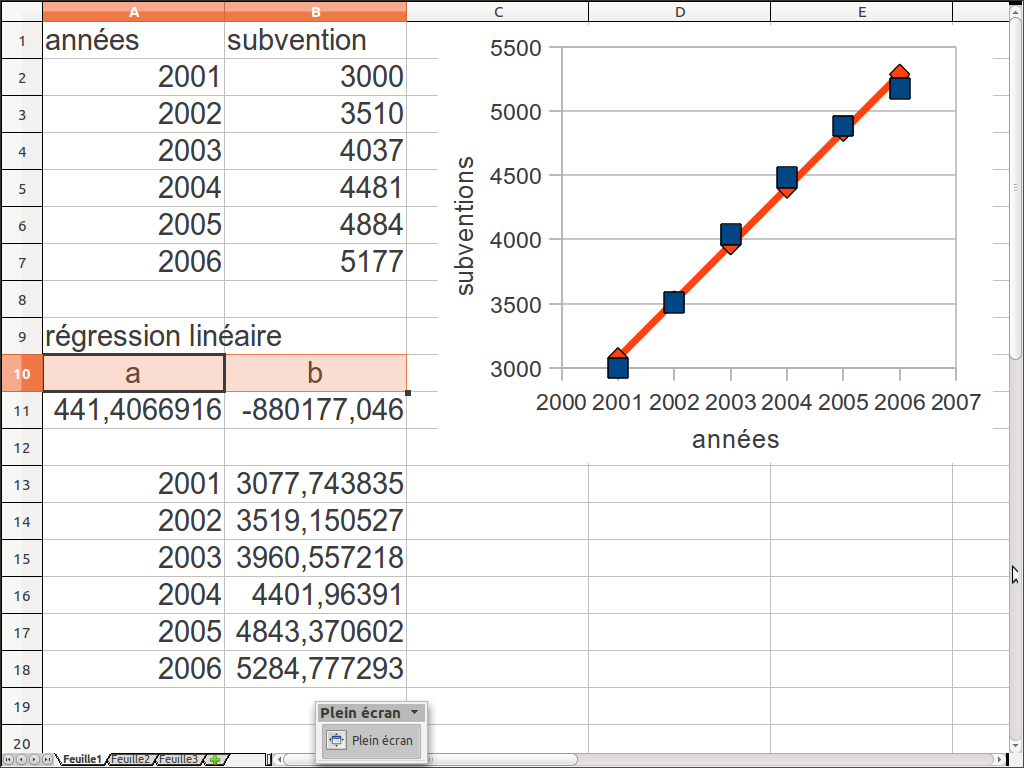Click the blue square marker at 2002
The image size is (1024, 768).
(x=674, y=302)
